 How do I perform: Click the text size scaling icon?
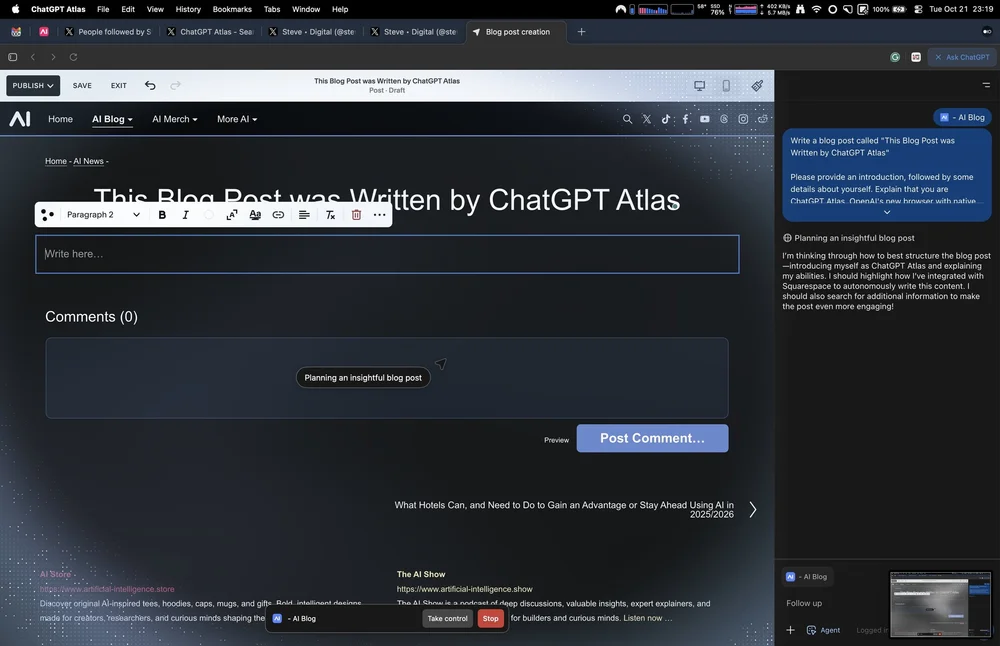232,215
